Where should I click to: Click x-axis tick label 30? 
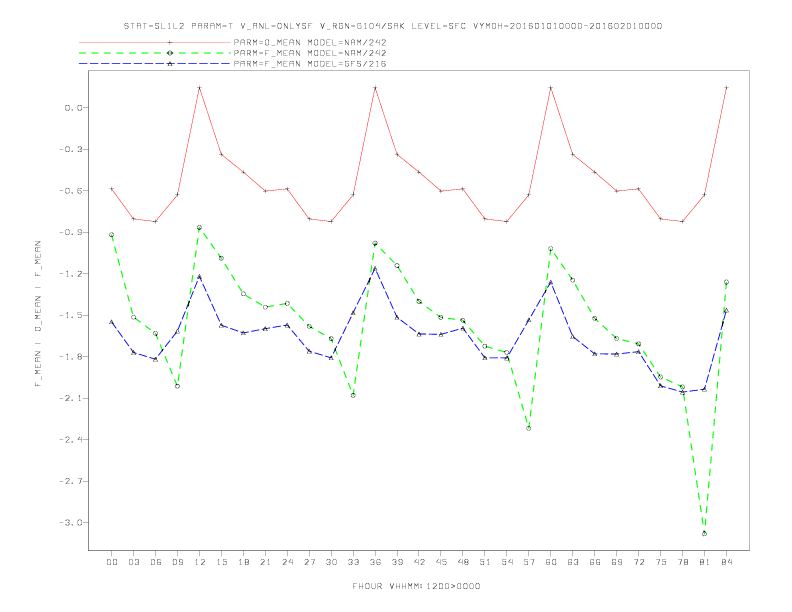[x=331, y=562]
